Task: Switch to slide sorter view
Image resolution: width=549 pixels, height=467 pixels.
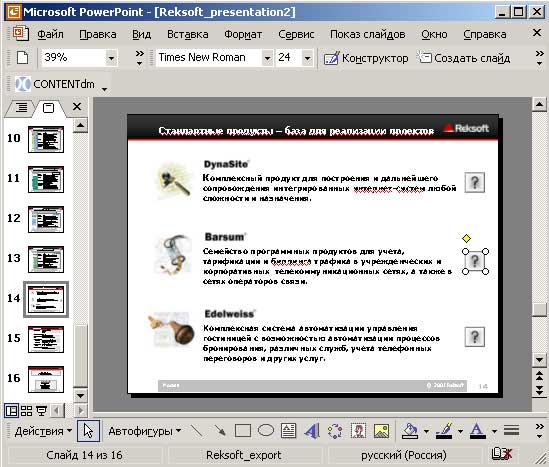Action: coord(26,410)
